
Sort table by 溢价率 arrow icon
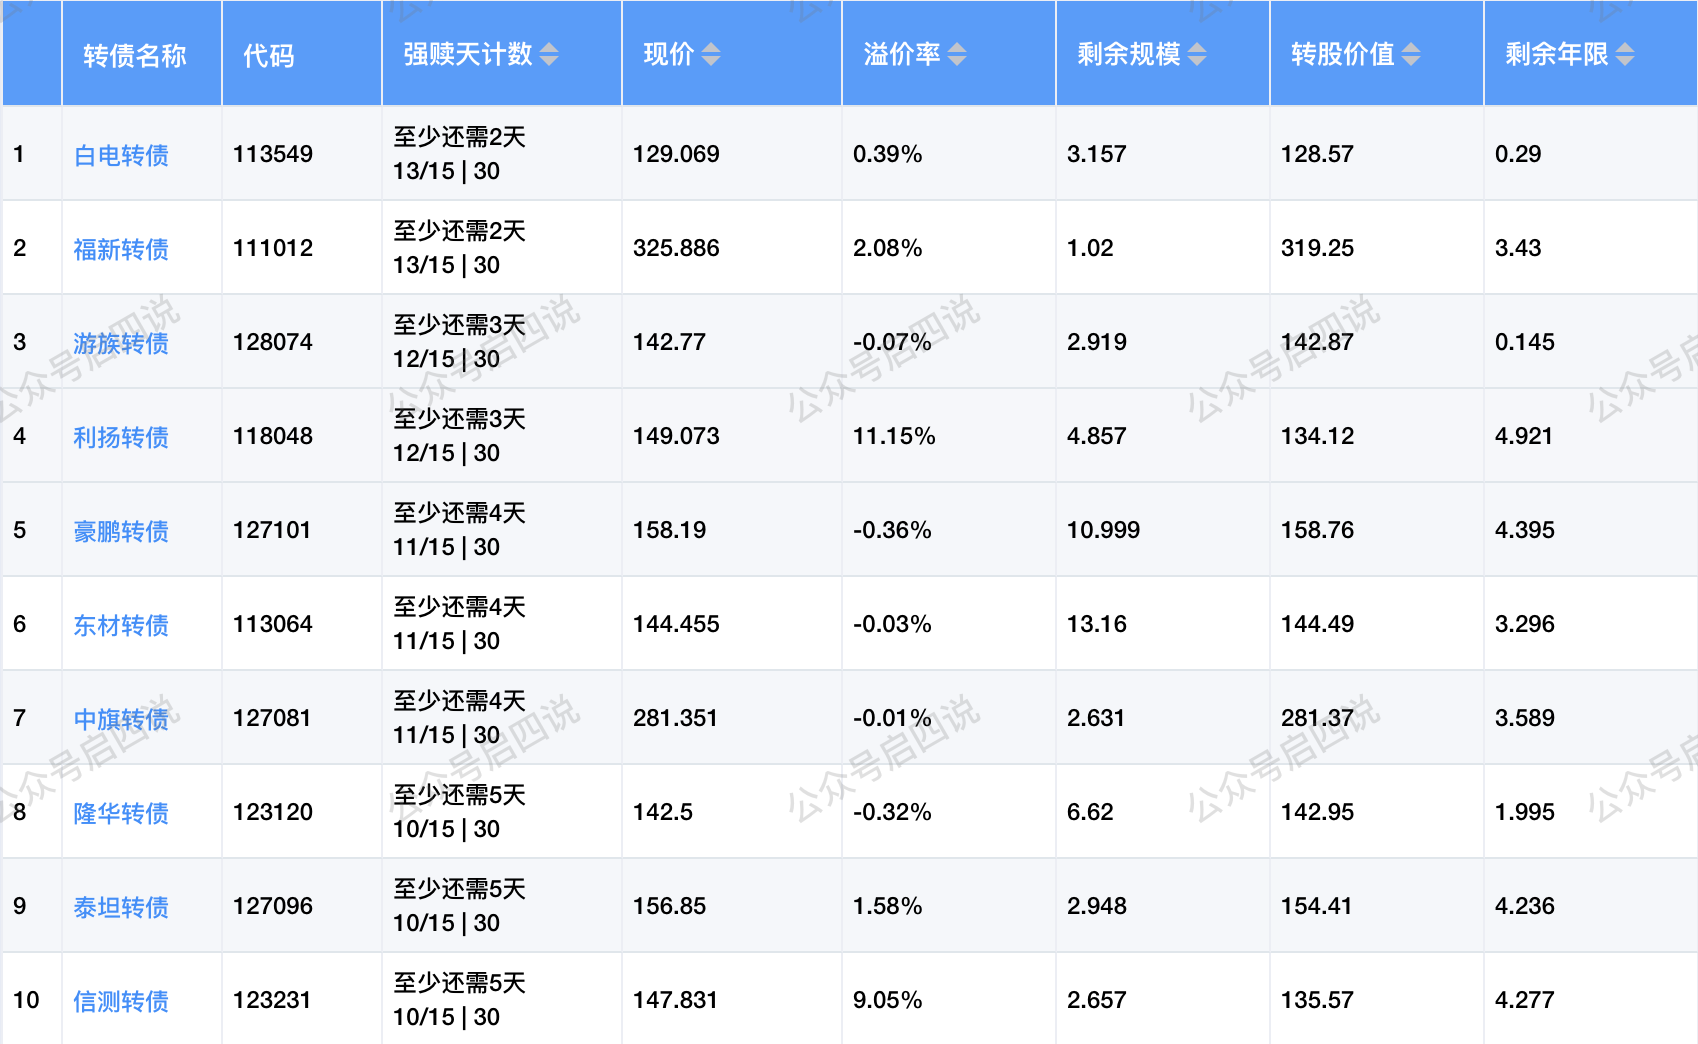coord(957,54)
